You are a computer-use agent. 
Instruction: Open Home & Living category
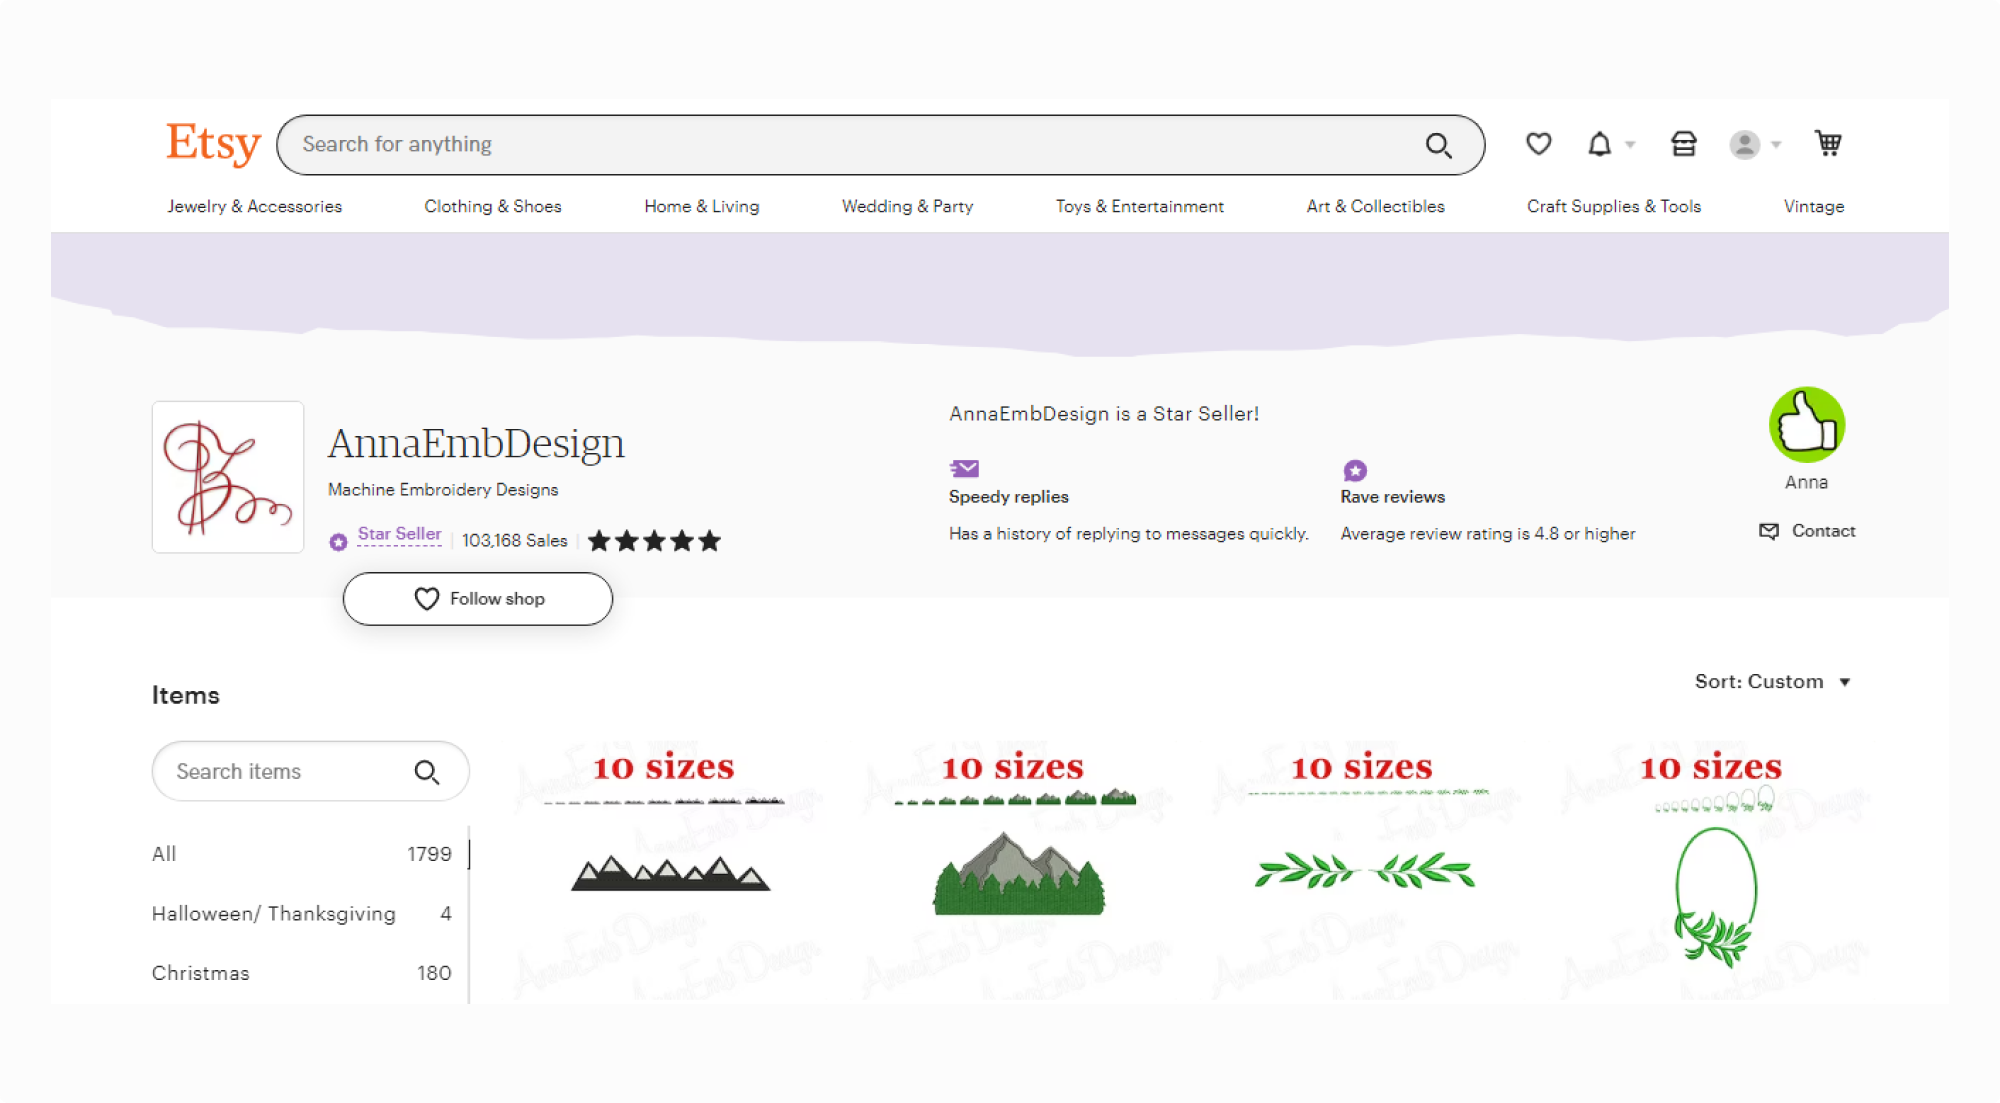(701, 206)
